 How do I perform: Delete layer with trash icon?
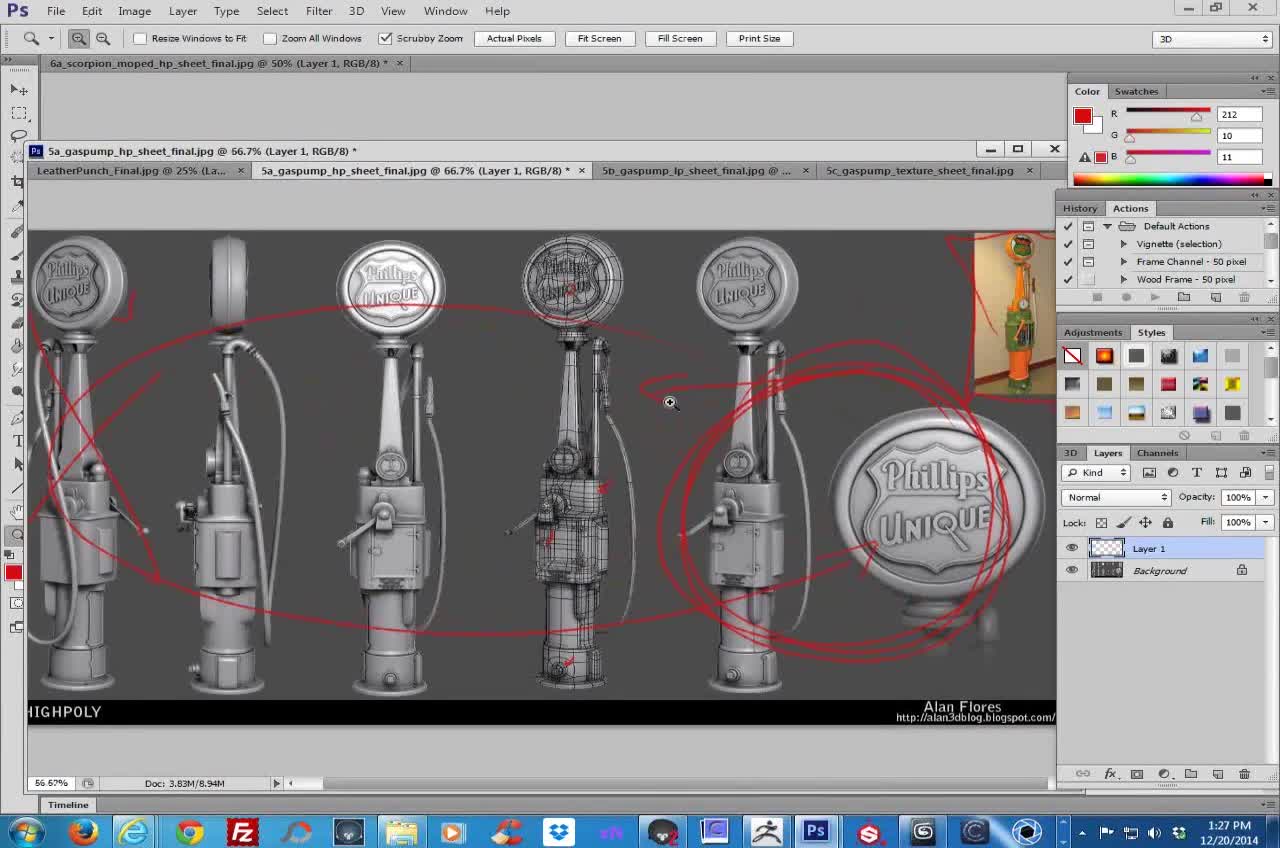(x=1244, y=774)
